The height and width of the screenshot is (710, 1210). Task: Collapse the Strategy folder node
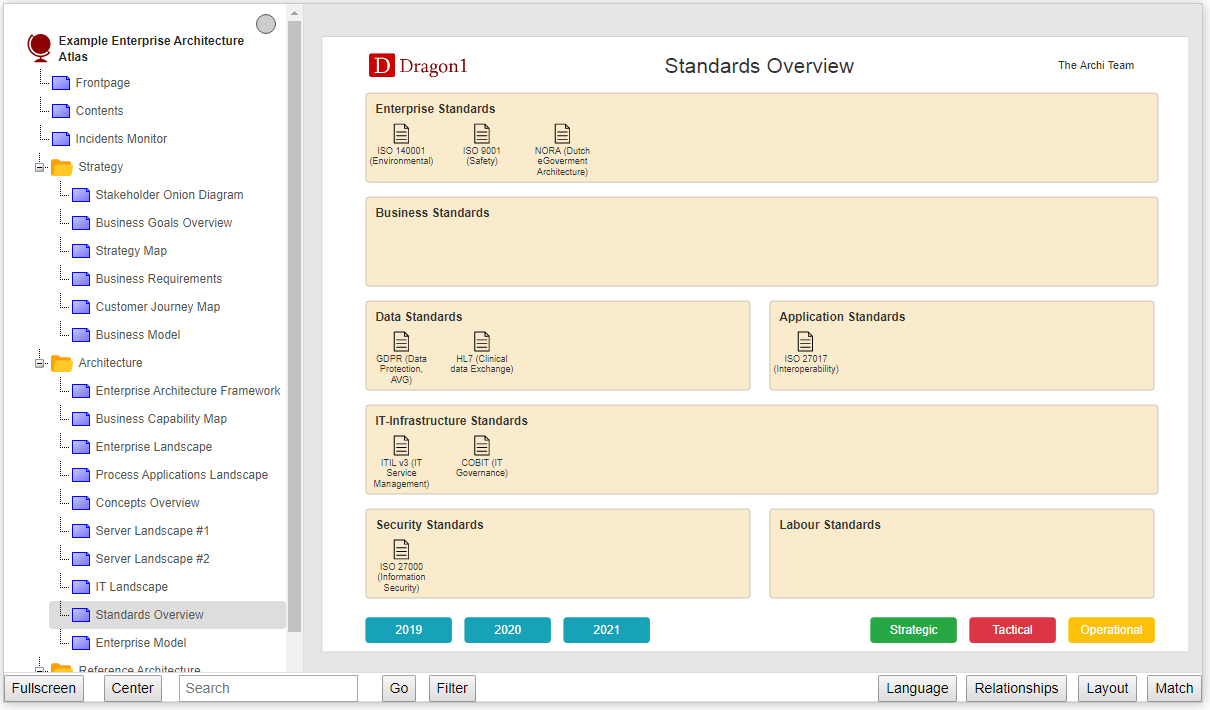(40, 168)
